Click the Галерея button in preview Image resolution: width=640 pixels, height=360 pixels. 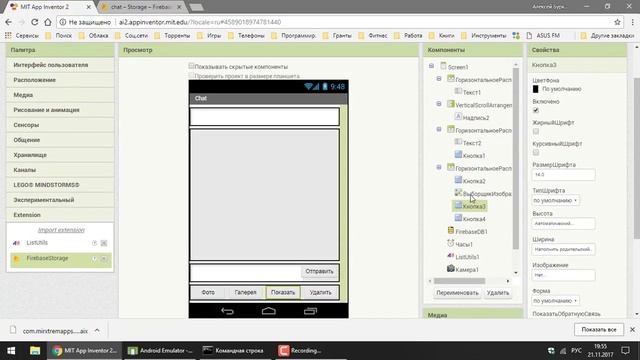tap(245, 292)
